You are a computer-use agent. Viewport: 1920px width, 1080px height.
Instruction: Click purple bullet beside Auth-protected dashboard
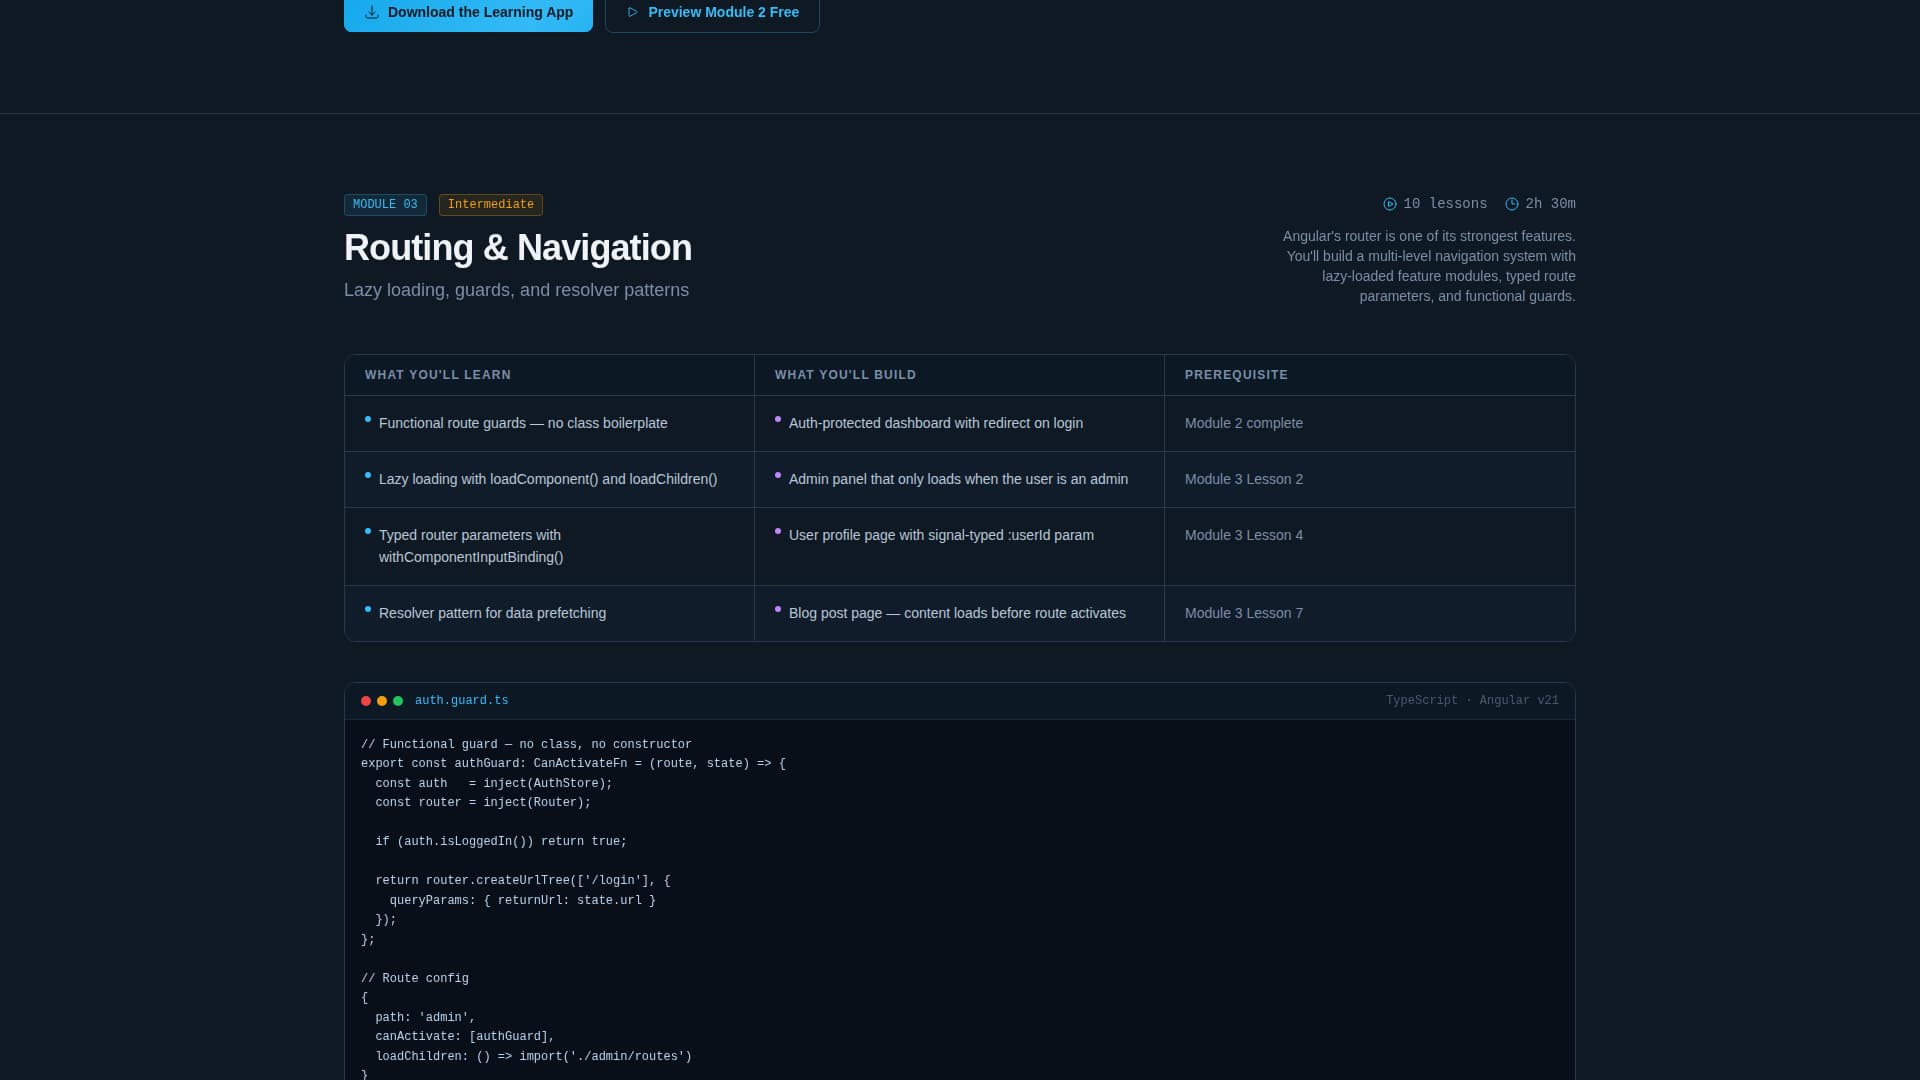click(x=778, y=420)
